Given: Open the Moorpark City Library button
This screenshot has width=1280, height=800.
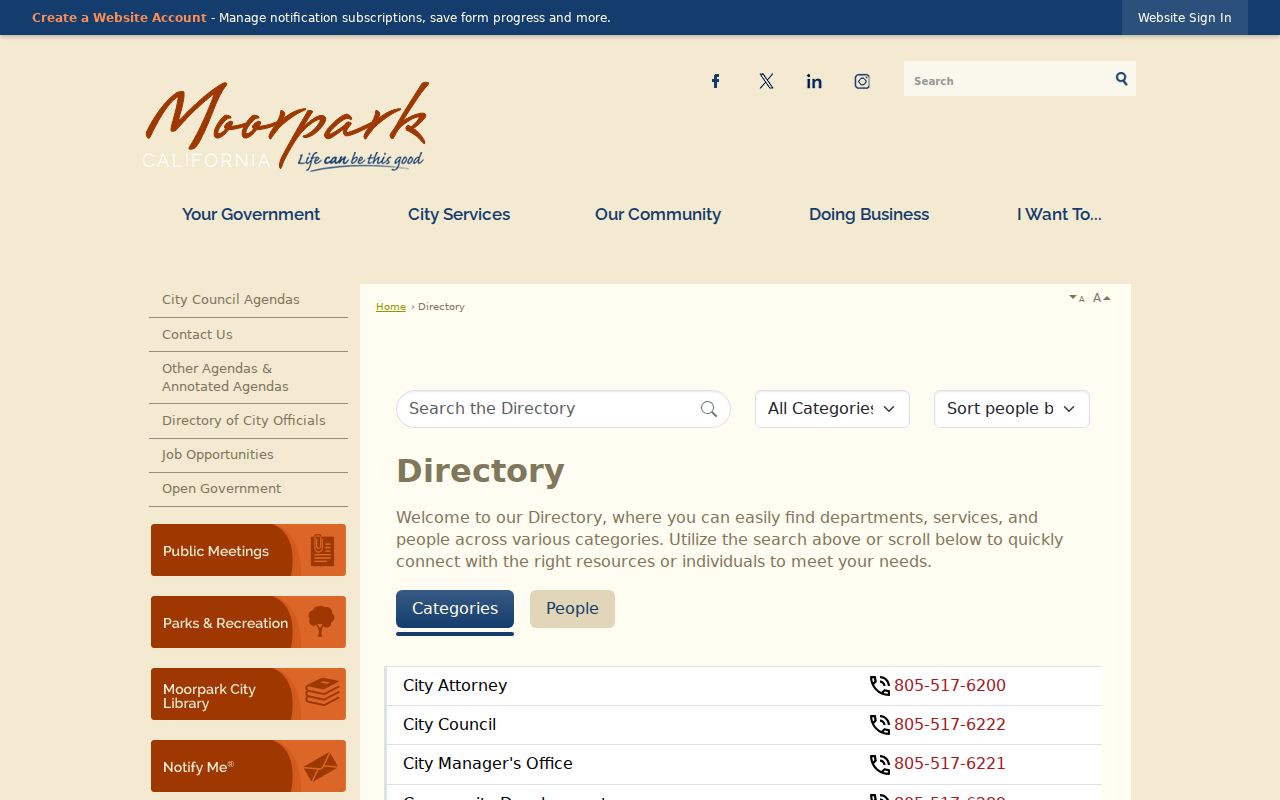Looking at the screenshot, I should pyautogui.click(x=248, y=694).
